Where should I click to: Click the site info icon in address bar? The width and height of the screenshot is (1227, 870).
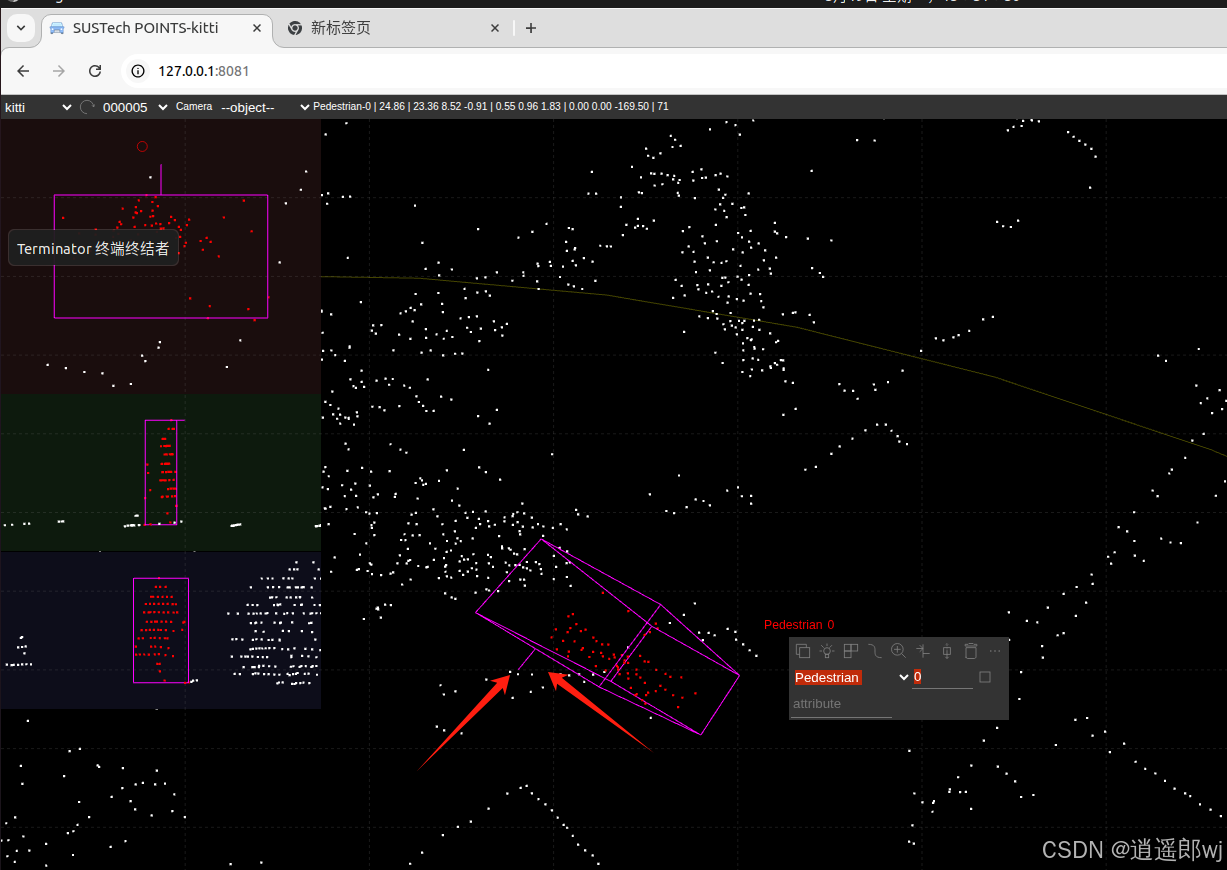[x=139, y=71]
